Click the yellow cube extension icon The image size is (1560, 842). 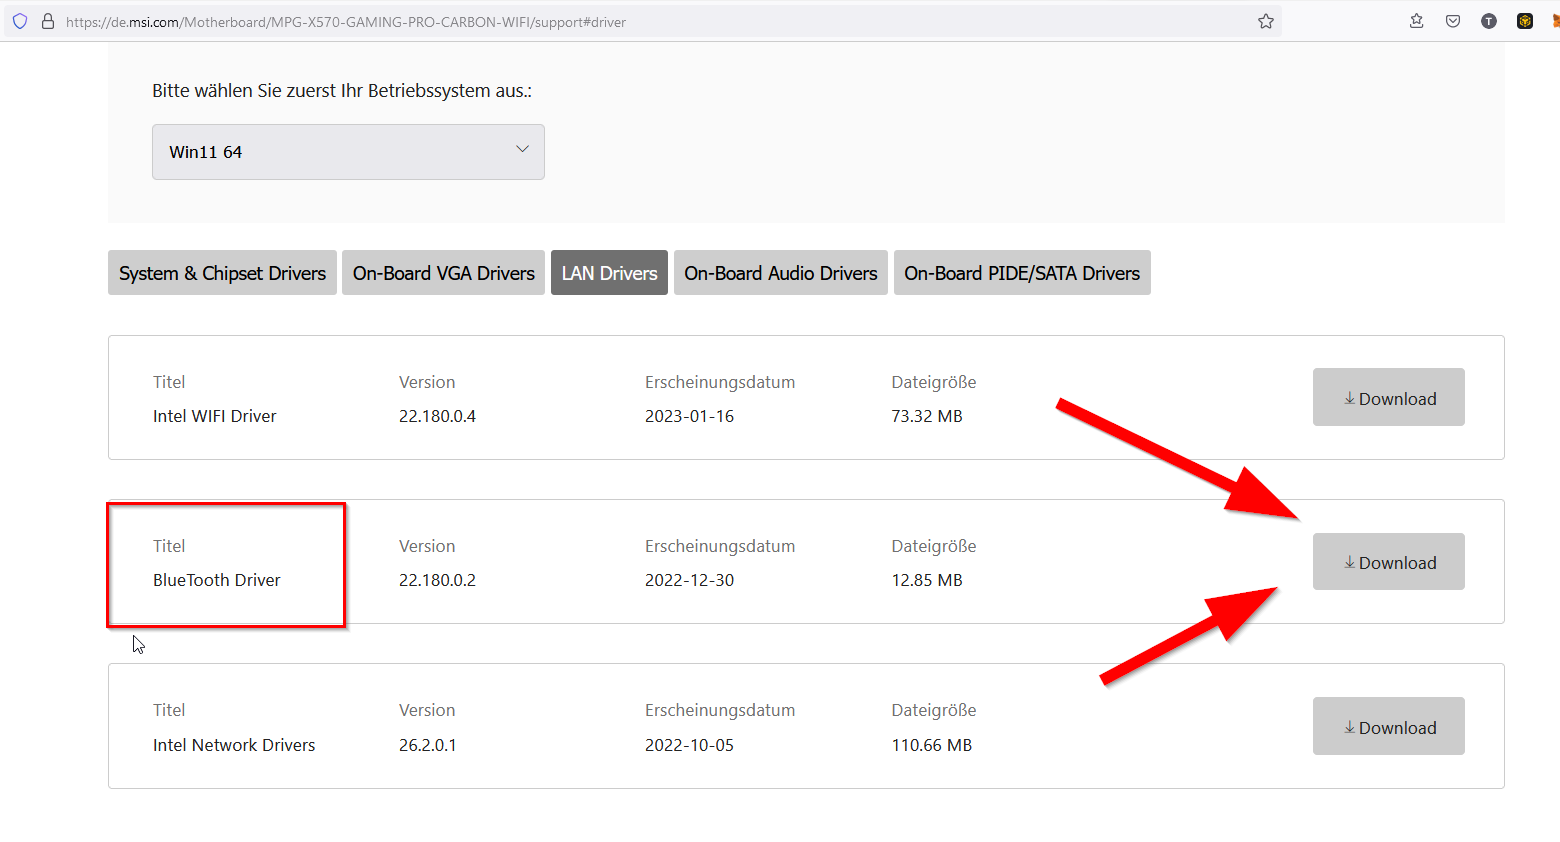(1525, 21)
